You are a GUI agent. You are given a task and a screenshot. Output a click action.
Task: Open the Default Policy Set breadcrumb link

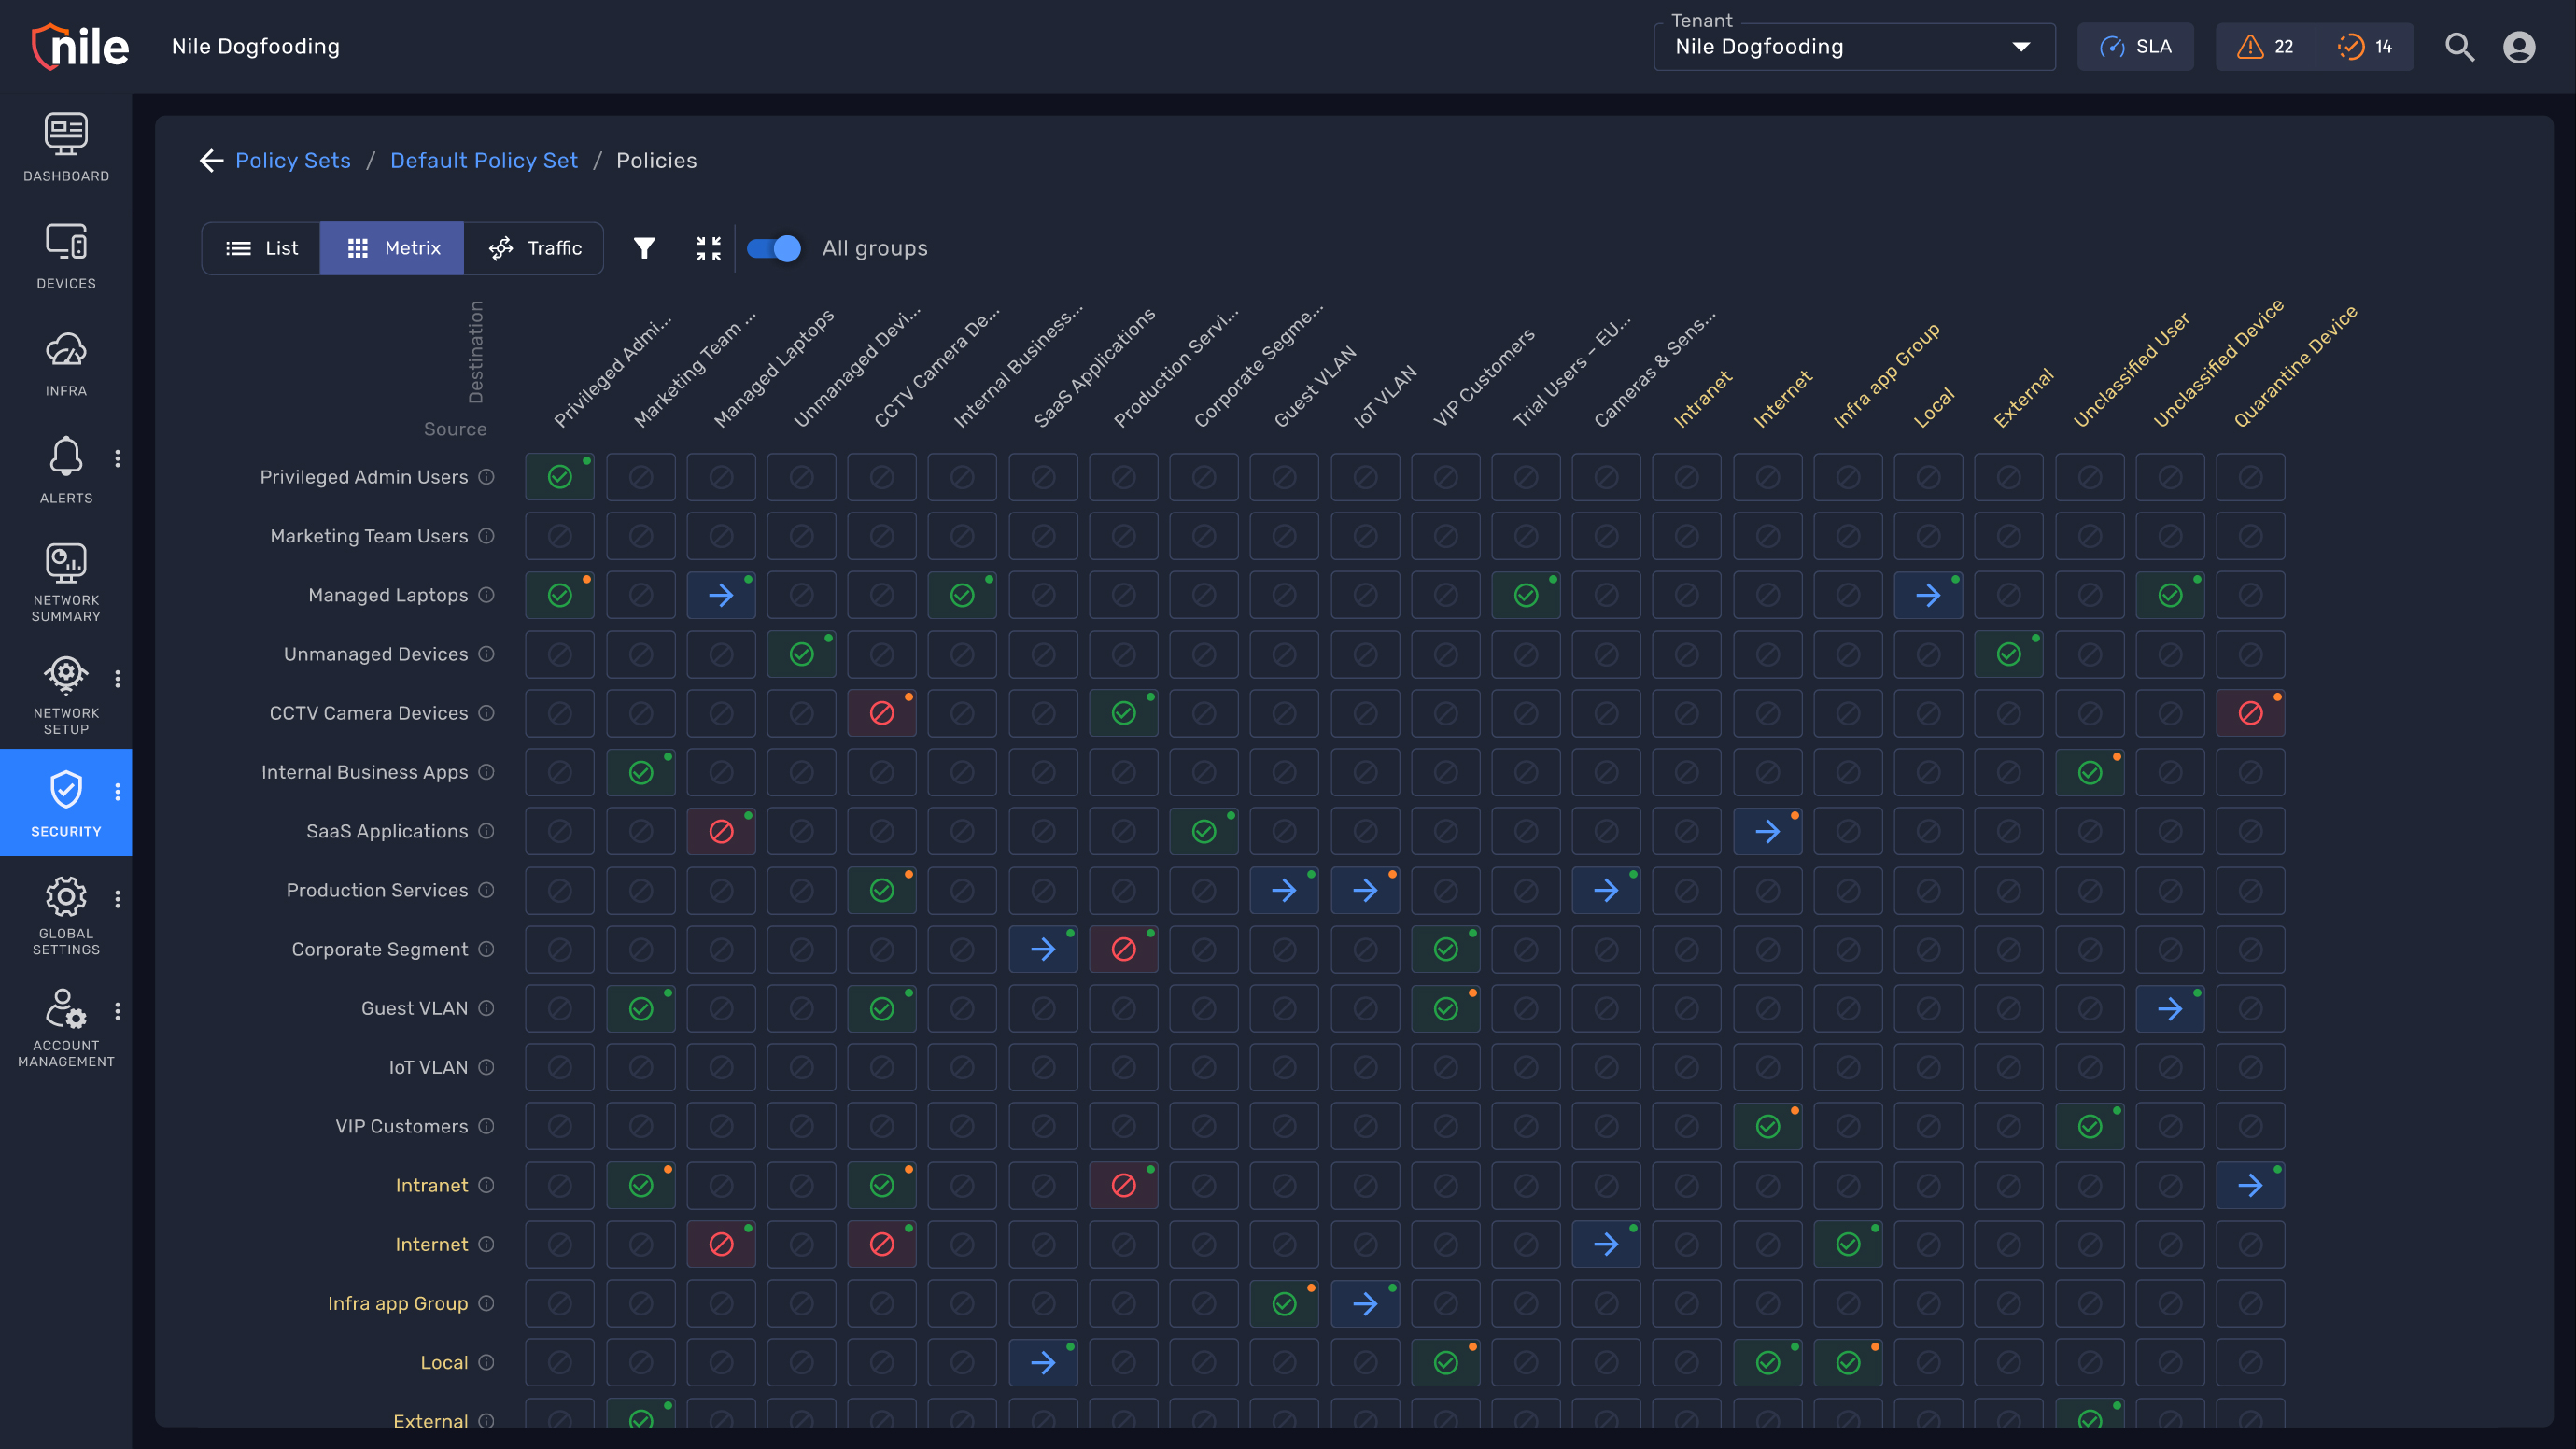(x=484, y=160)
